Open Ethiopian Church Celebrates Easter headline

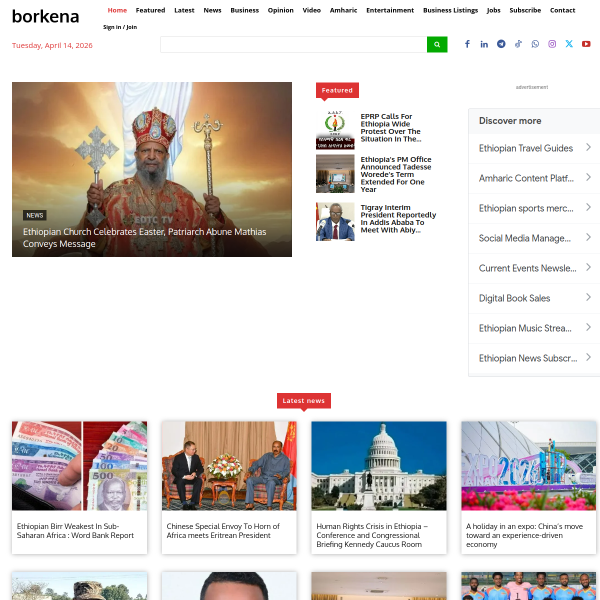click(x=144, y=238)
